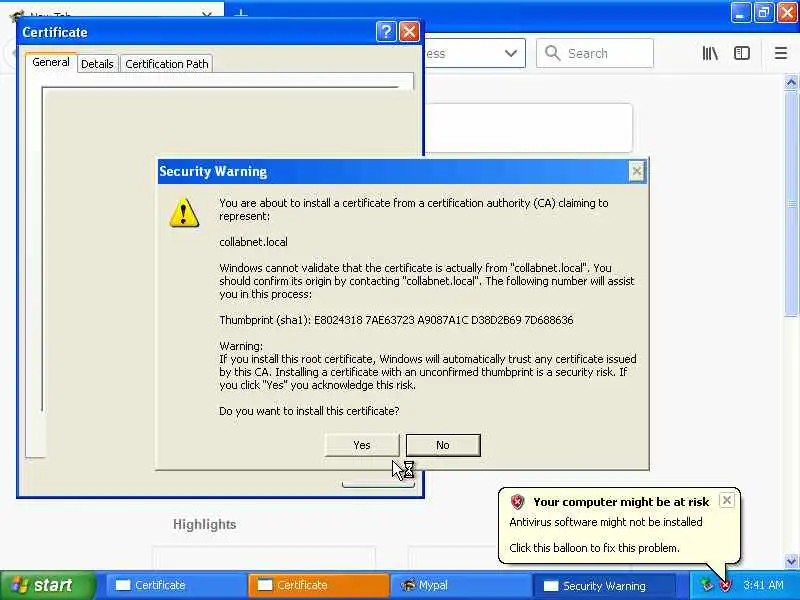Click the browser scrollbar up arrow

click(x=791, y=82)
